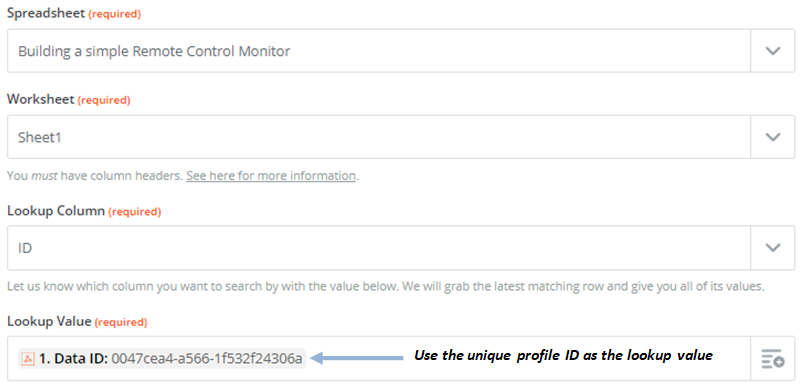808x392 pixels.
Task: Click the ID lookup column field
Action: 379,248
